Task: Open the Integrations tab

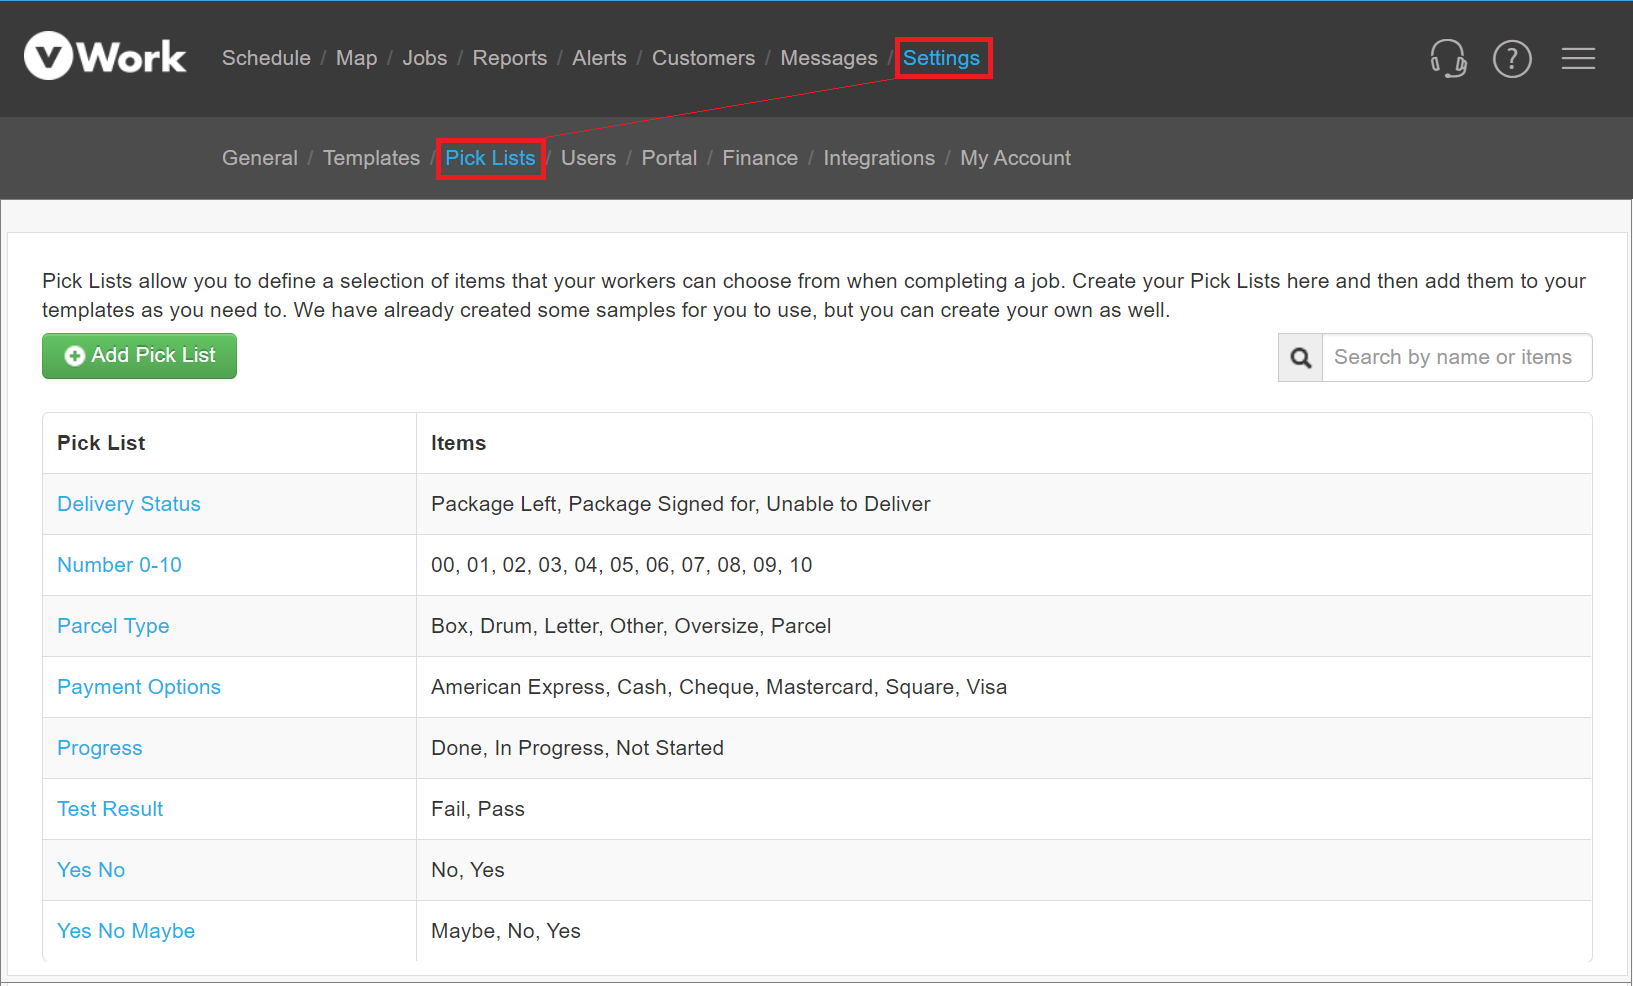Action: pos(879,158)
